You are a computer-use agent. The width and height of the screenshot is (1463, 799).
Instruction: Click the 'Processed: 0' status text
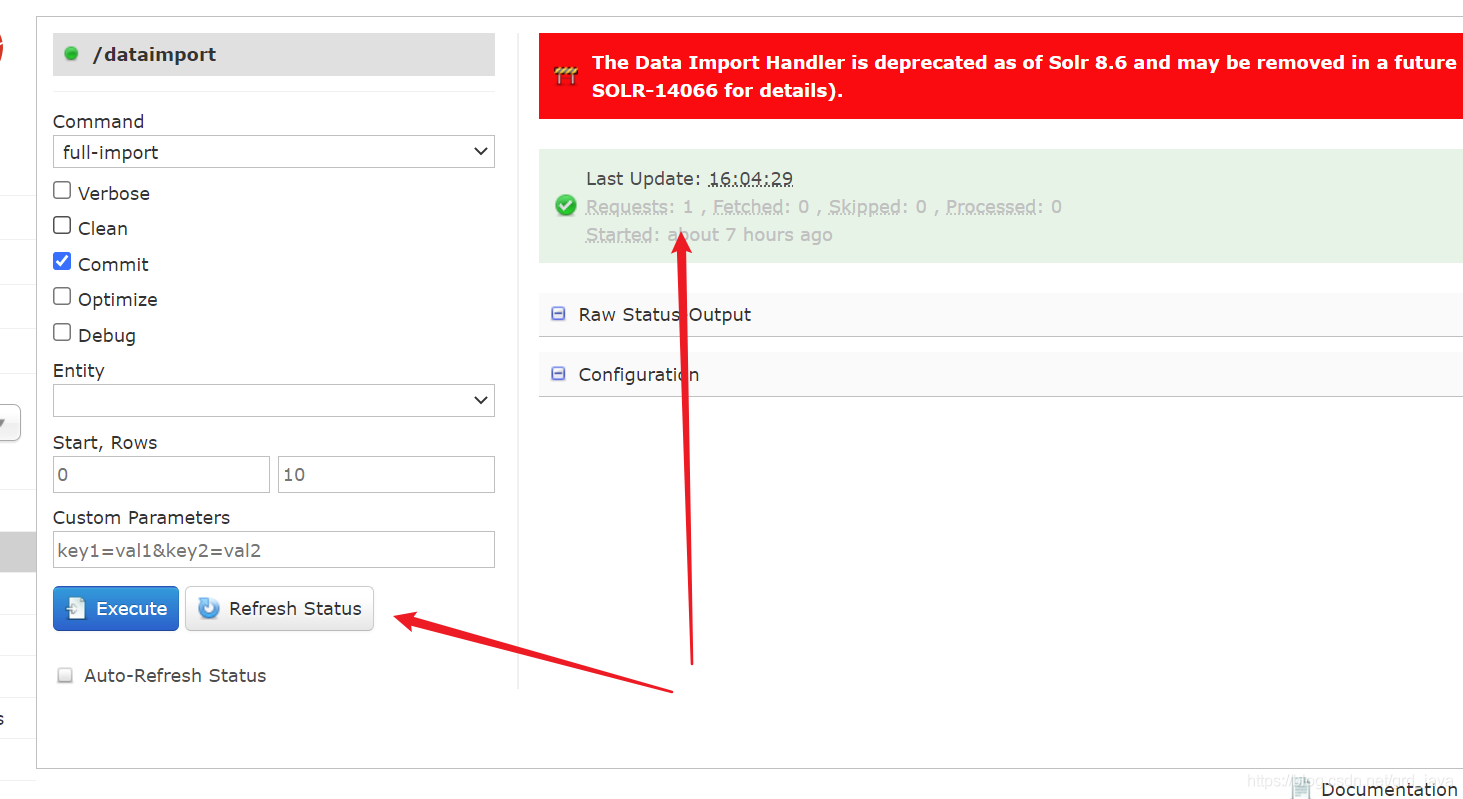[1004, 207]
